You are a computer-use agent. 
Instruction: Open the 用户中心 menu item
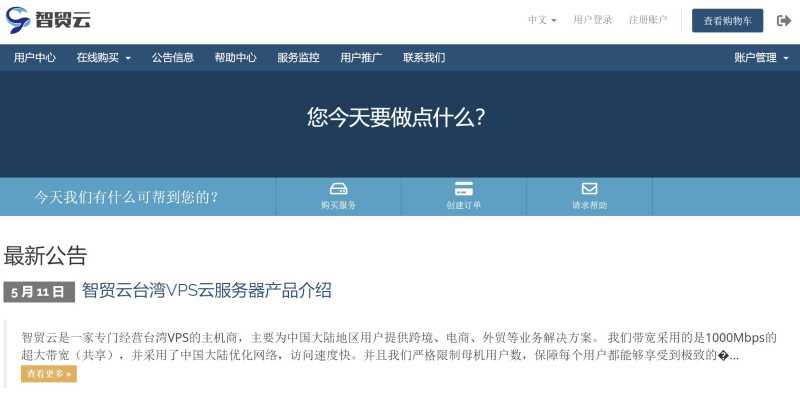[x=35, y=58]
